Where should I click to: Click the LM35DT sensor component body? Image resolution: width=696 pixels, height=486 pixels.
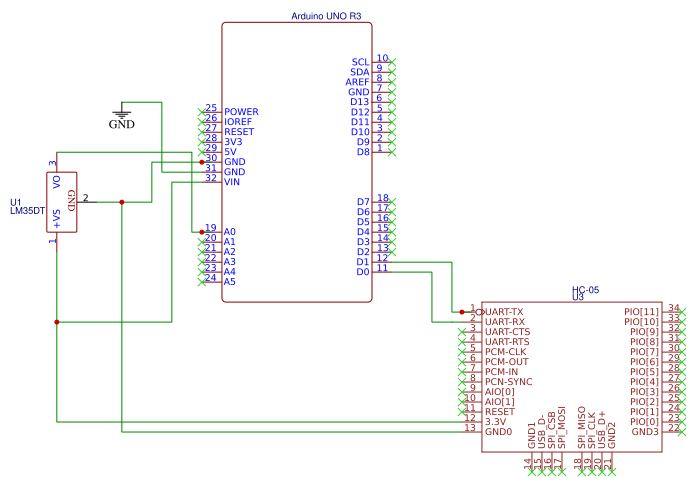pos(62,202)
